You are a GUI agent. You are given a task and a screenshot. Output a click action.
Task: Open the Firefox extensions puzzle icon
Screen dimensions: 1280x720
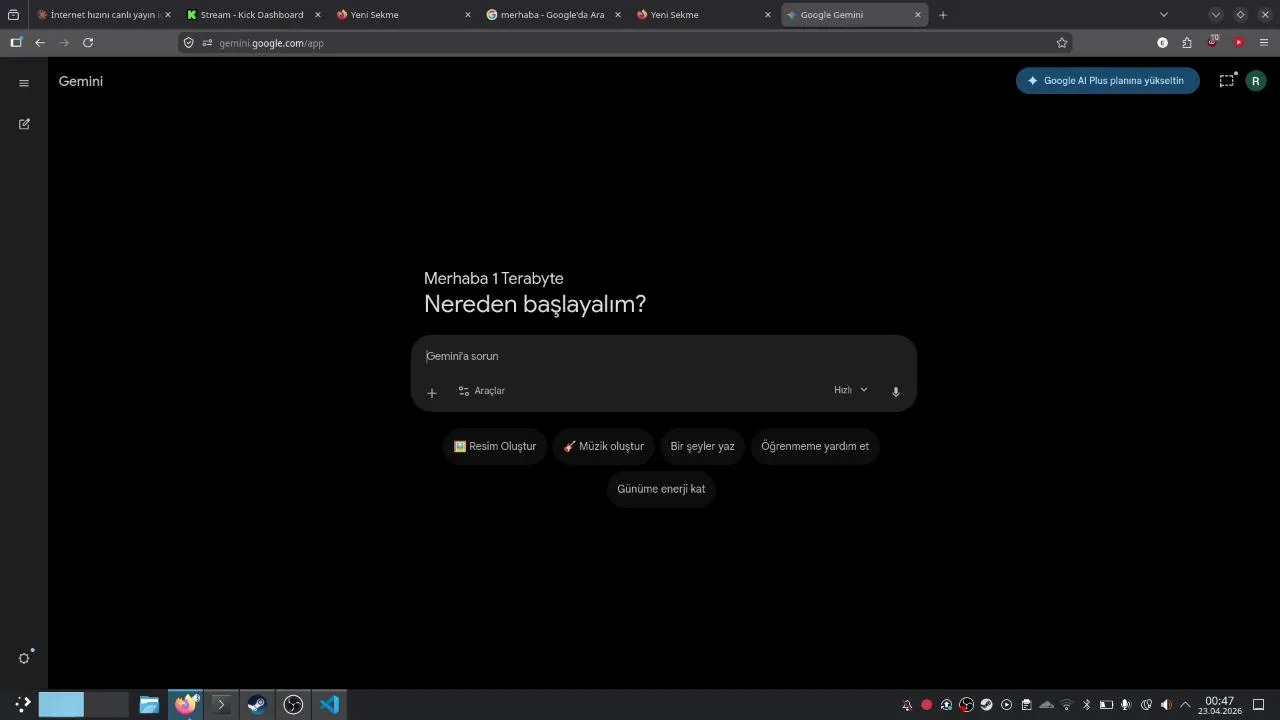[x=1187, y=43]
